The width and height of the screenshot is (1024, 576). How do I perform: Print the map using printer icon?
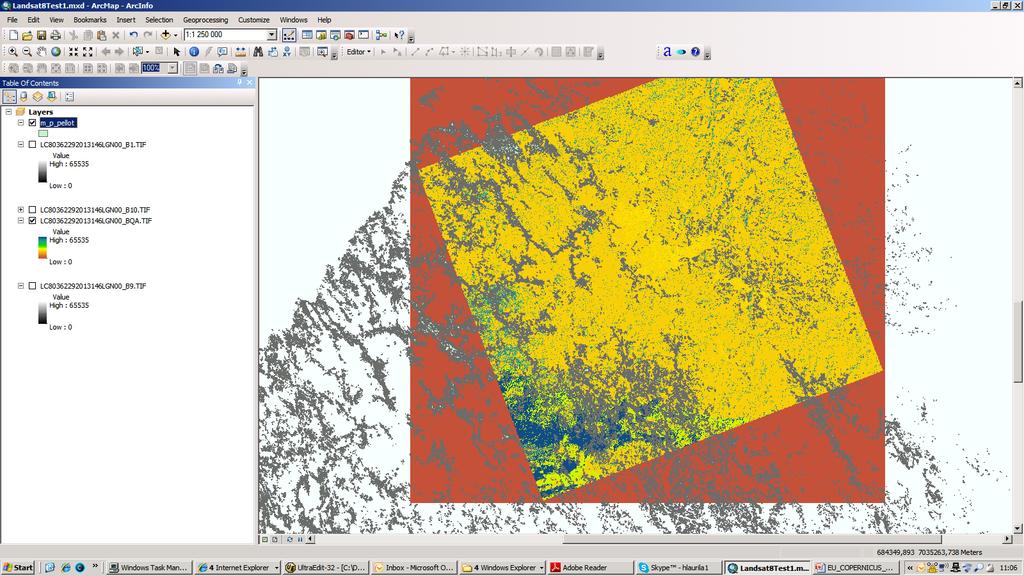(x=56, y=35)
